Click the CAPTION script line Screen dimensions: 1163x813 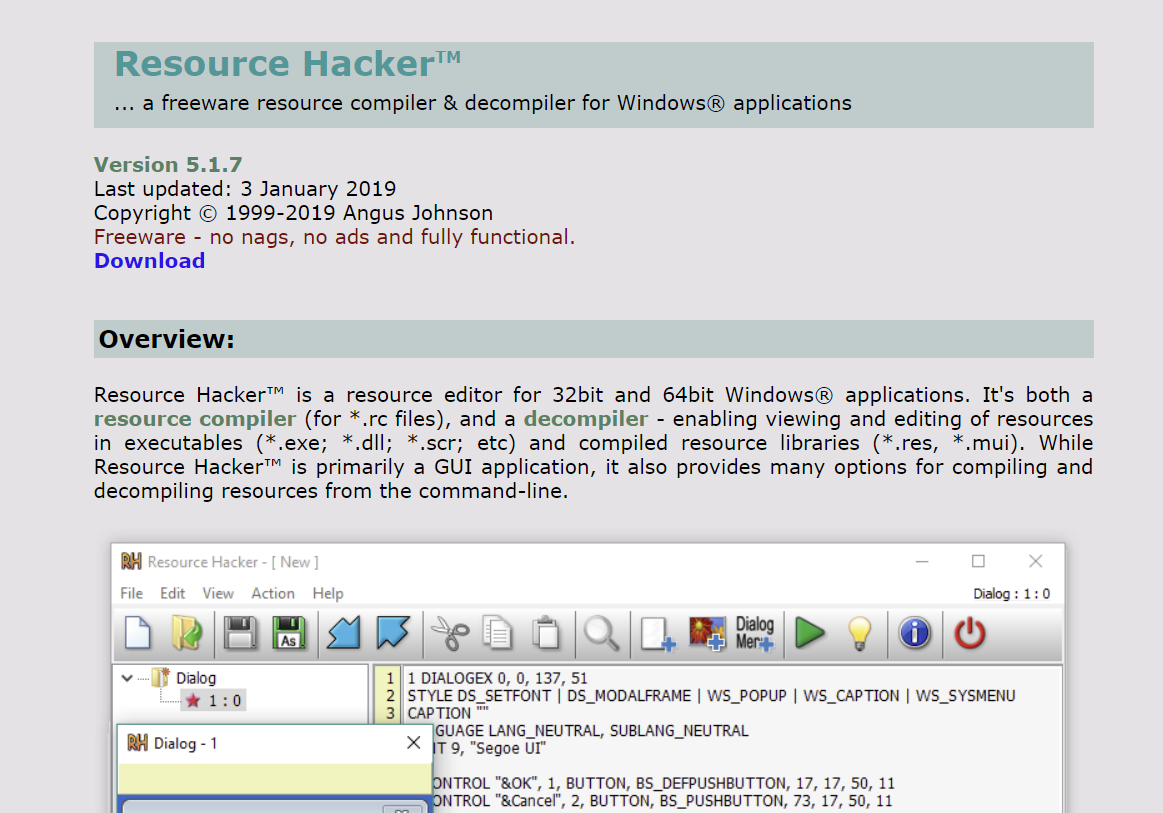447,713
